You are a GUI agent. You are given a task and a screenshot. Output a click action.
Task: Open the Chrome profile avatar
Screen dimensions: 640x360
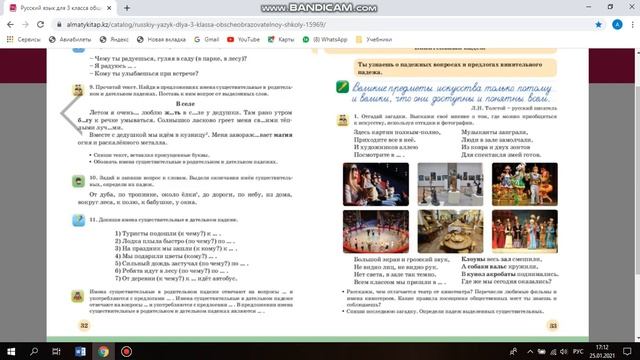coord(617,24)
